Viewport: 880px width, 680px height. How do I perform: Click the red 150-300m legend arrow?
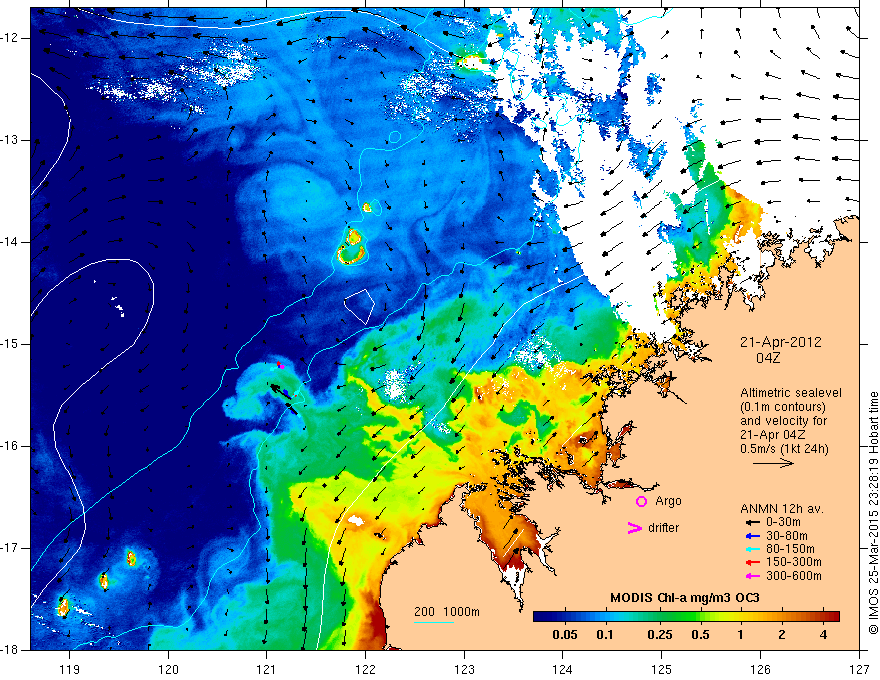coord(751,563)
